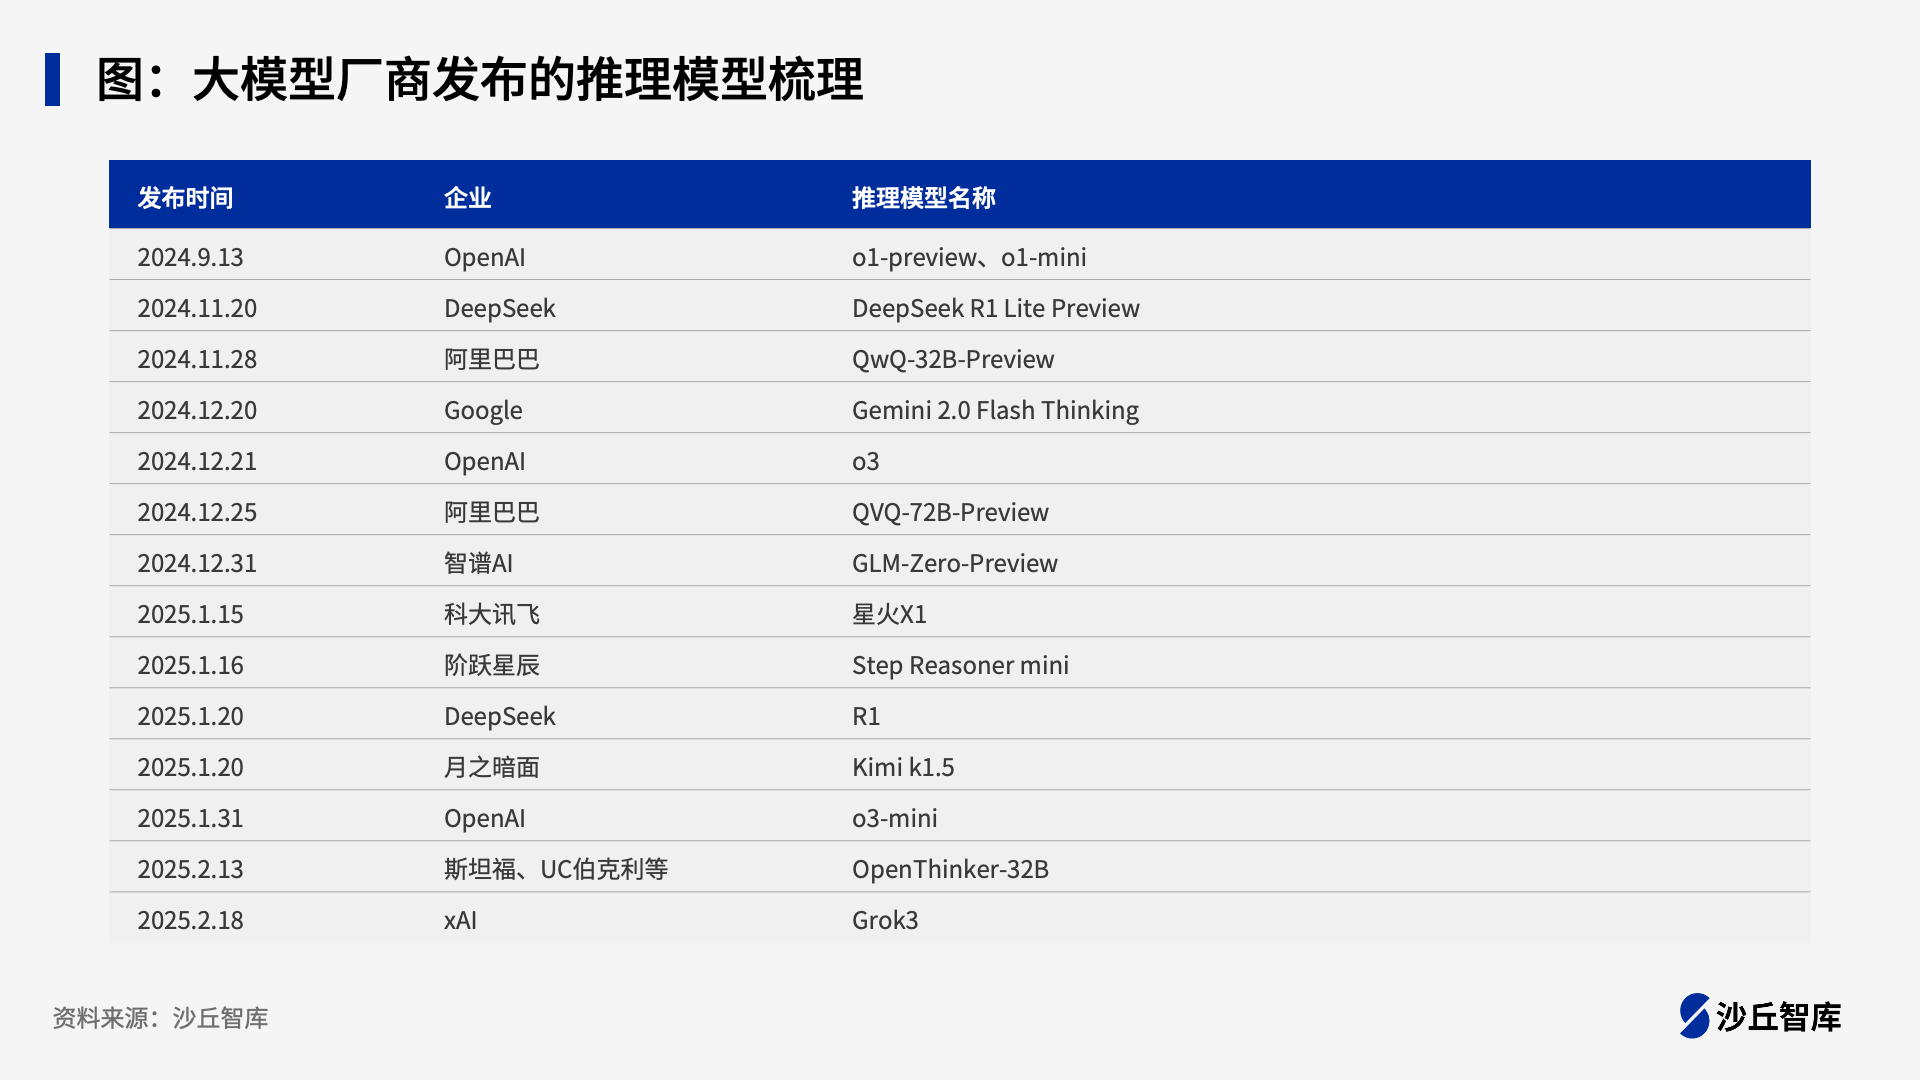This screenshot has height=1080, width=1920.
Task: Click the Grok3 model cell
Action: coord(885,920)
